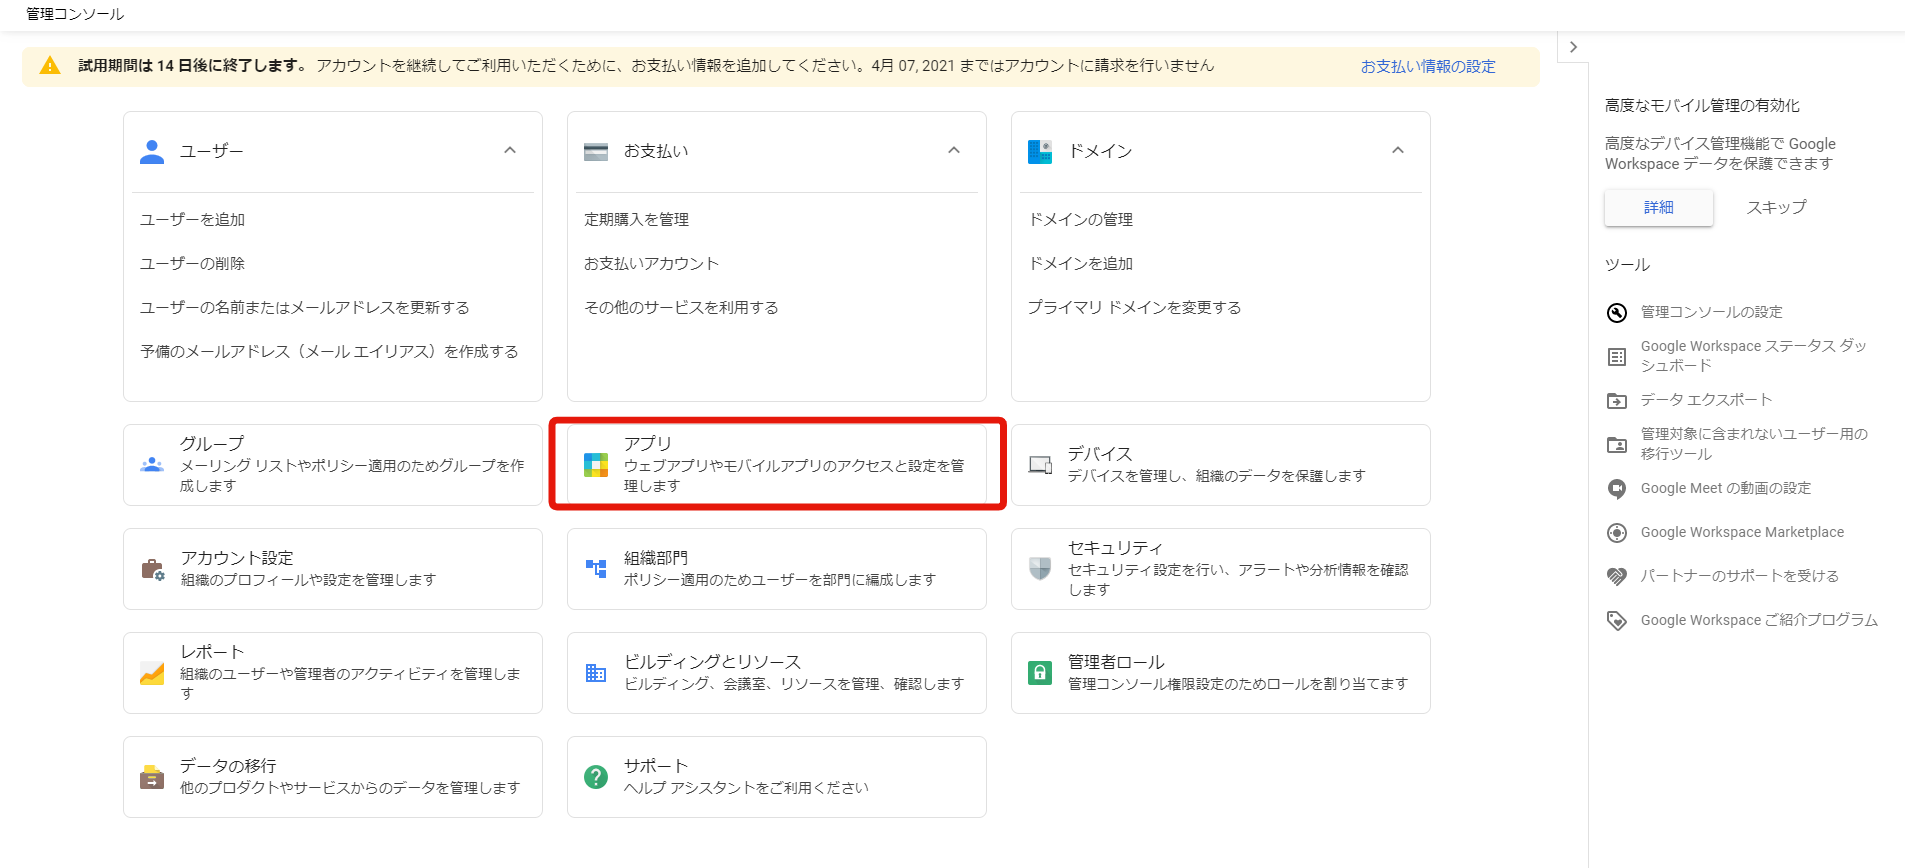Open プライマリ ドメインを変更する

[x=1135, y=308]
